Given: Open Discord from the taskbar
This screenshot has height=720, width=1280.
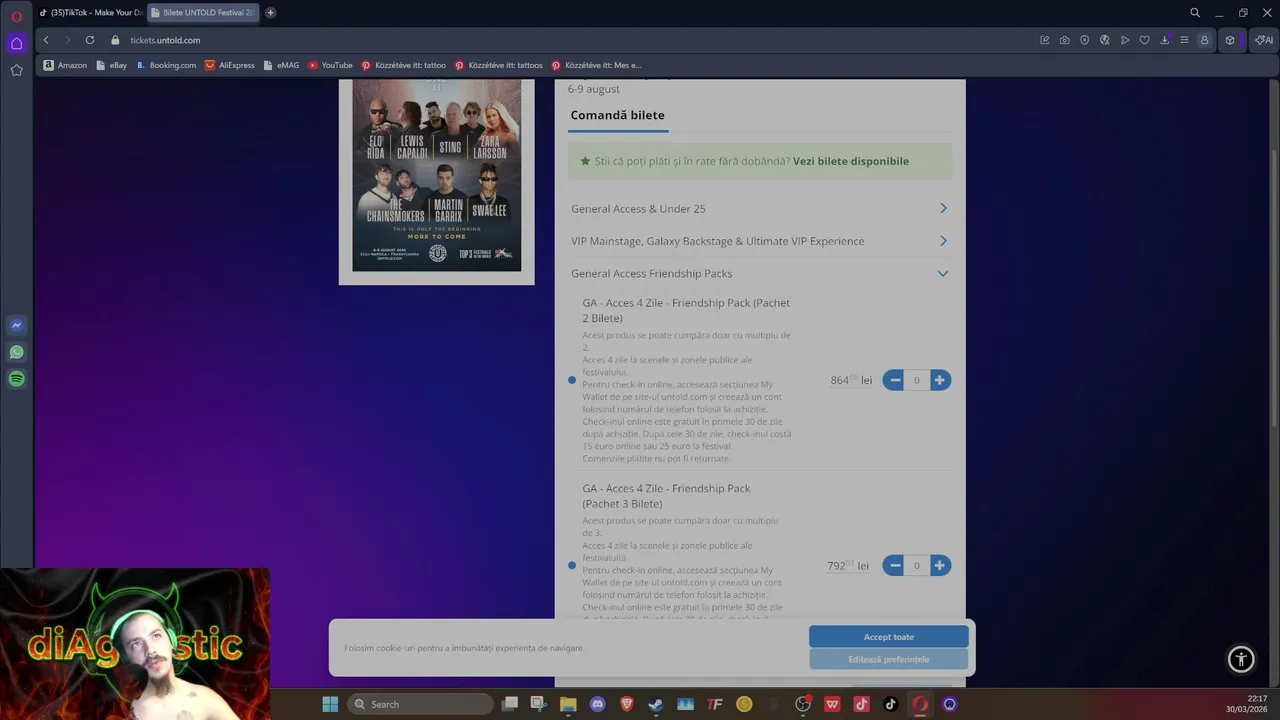Looking at the screenshot, I should coord(598,704).
